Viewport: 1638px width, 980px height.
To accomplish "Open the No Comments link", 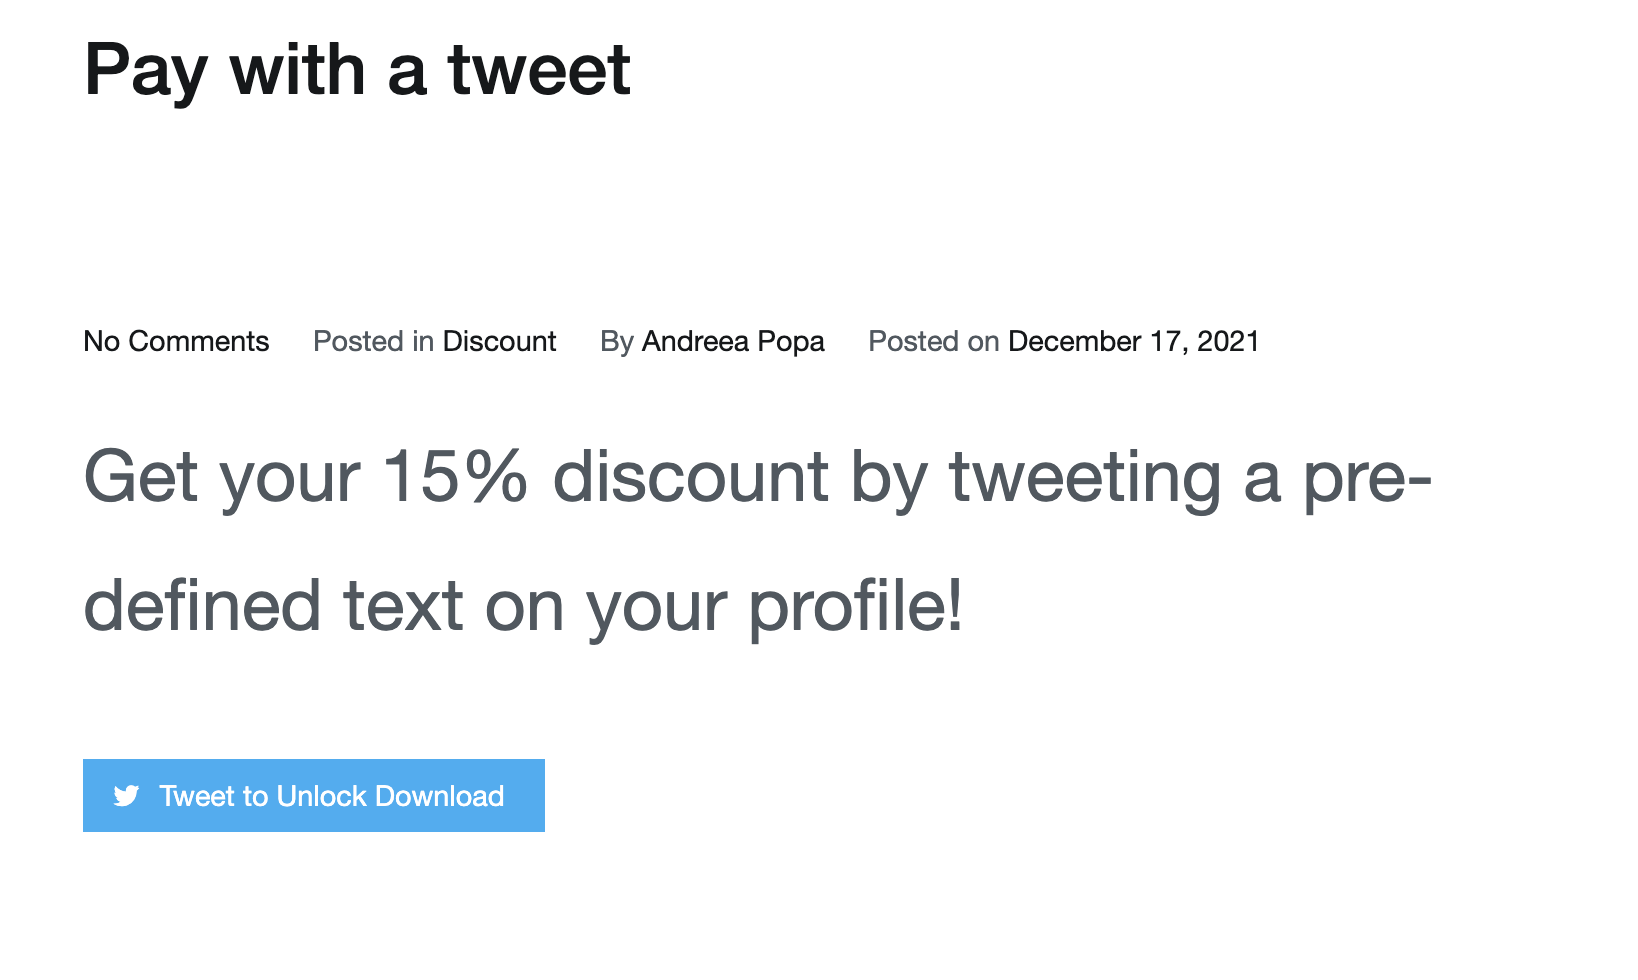I will 176,341.
